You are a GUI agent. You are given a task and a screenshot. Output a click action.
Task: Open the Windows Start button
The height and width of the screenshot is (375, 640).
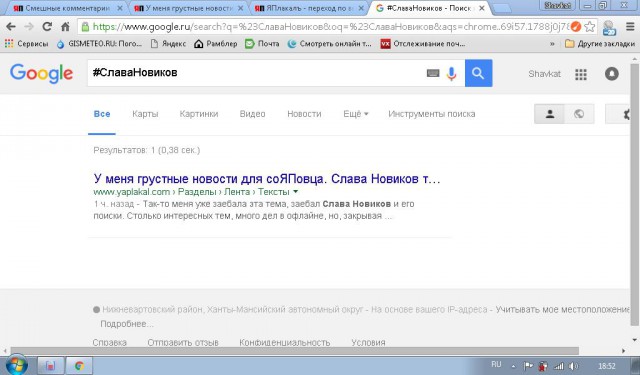(x=16, y=365)
